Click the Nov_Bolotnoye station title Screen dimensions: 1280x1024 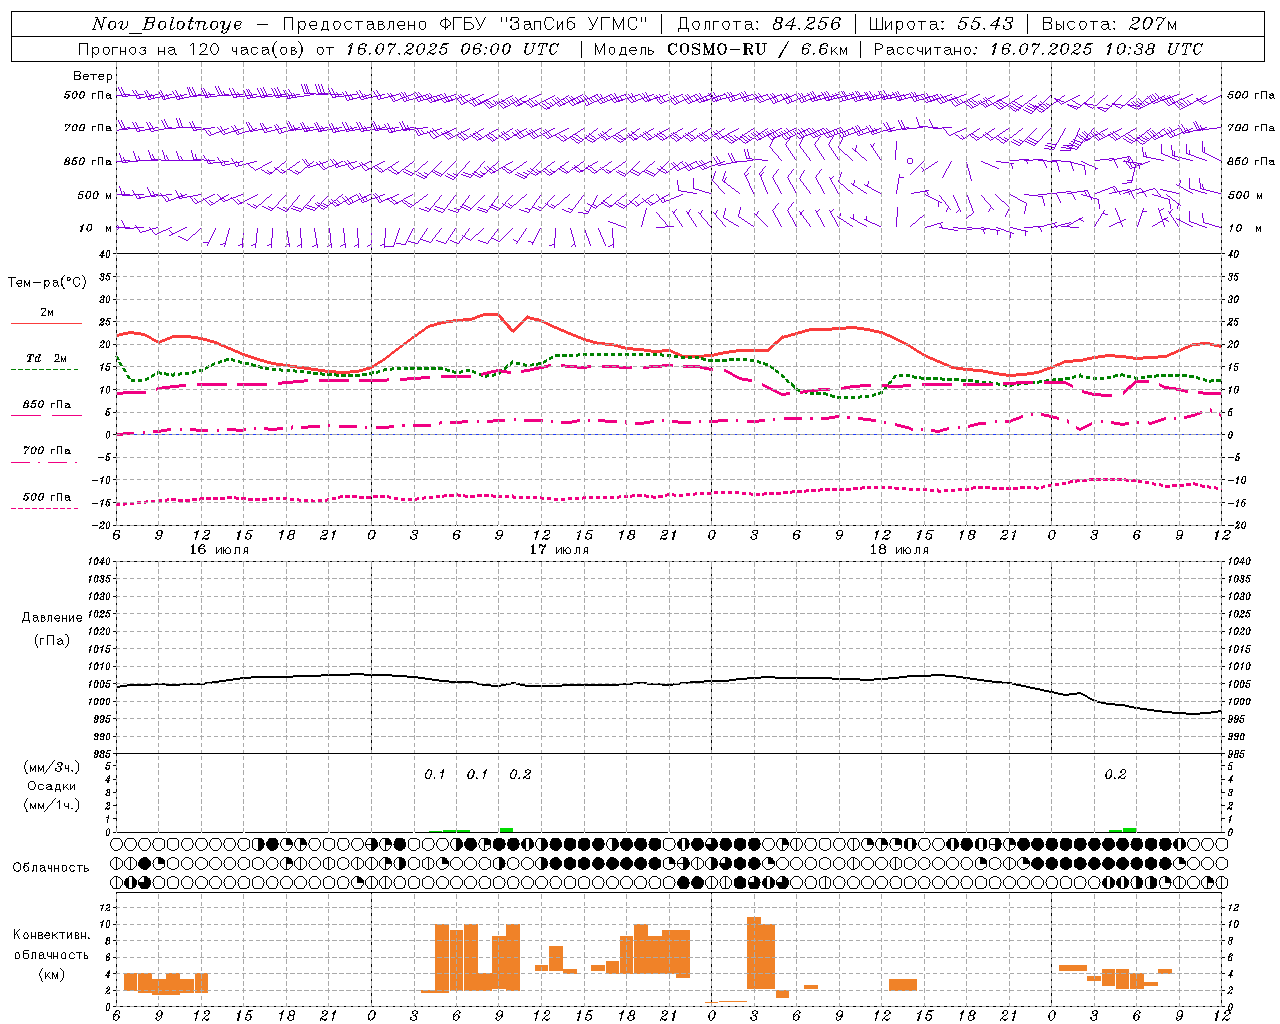pyautogui.click(x=167, y=24)
